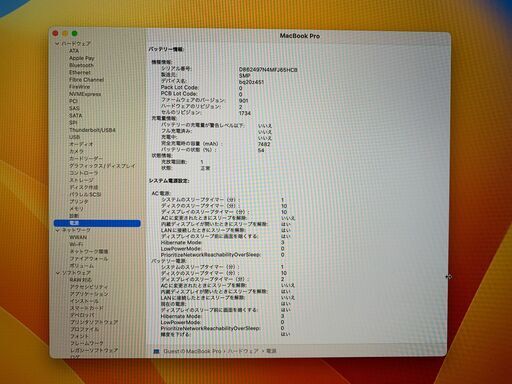
Task: Select SAS in the sidebar
Action: (x=74, y=108)
